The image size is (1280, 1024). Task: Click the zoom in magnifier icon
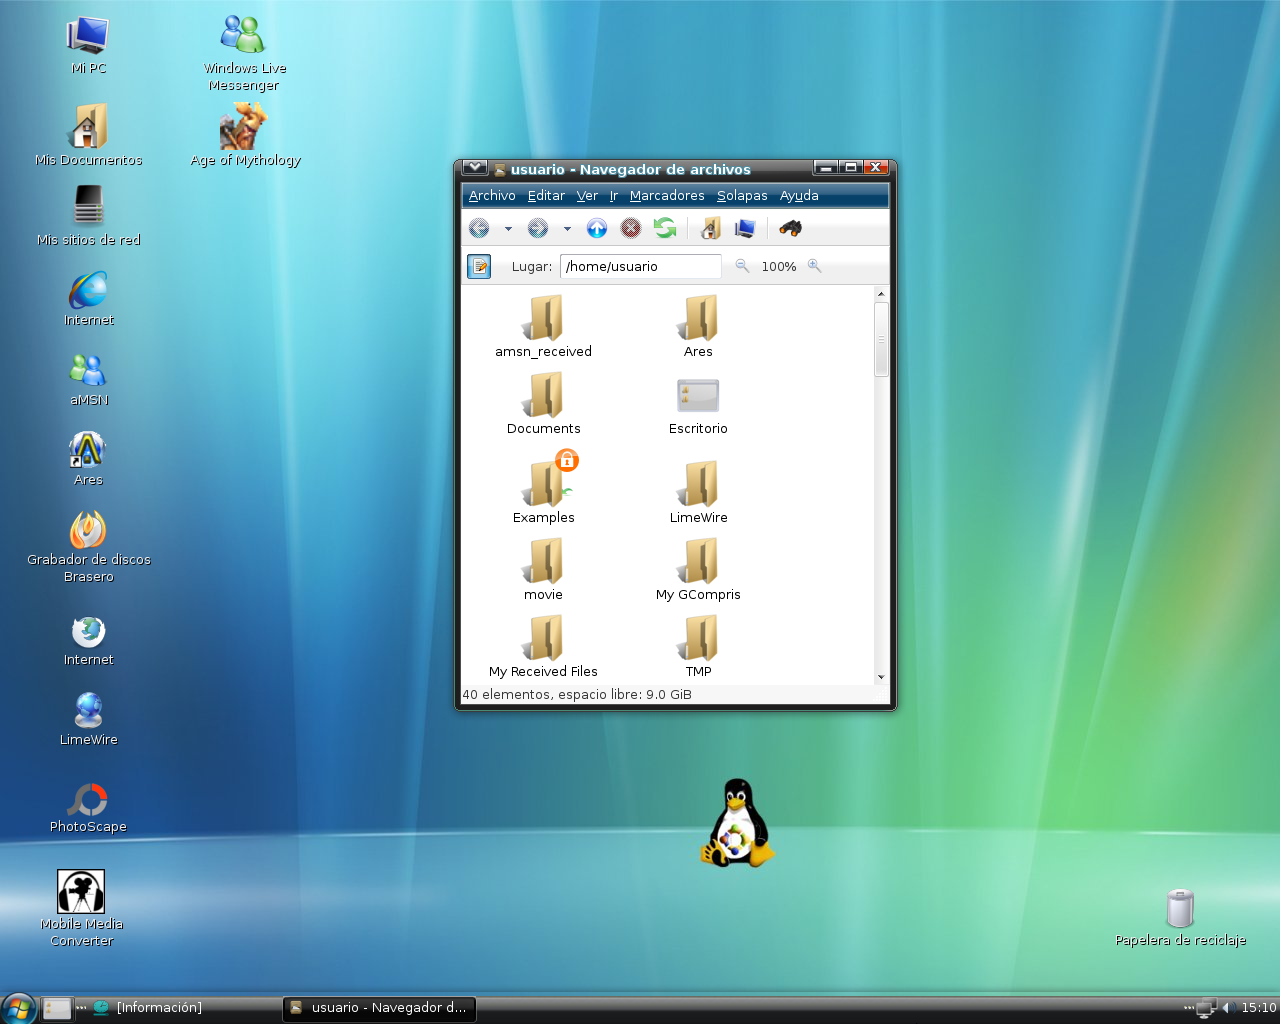[x=815, y=266]
